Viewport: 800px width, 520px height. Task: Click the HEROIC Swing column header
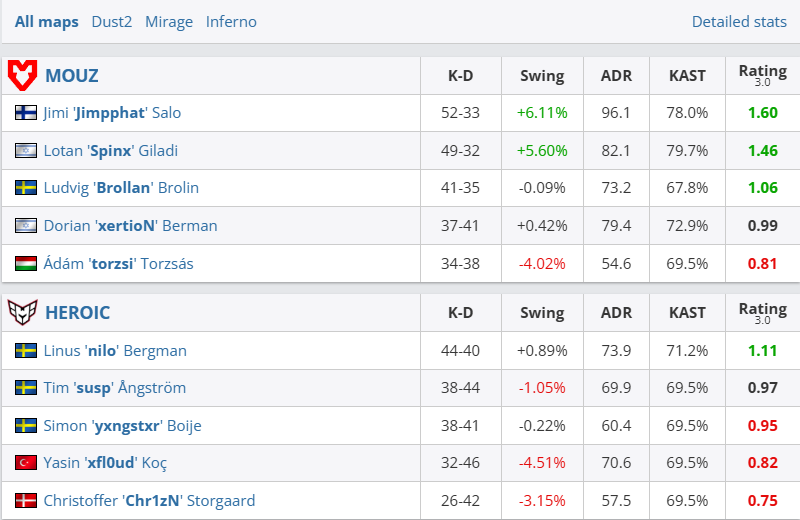542,313
